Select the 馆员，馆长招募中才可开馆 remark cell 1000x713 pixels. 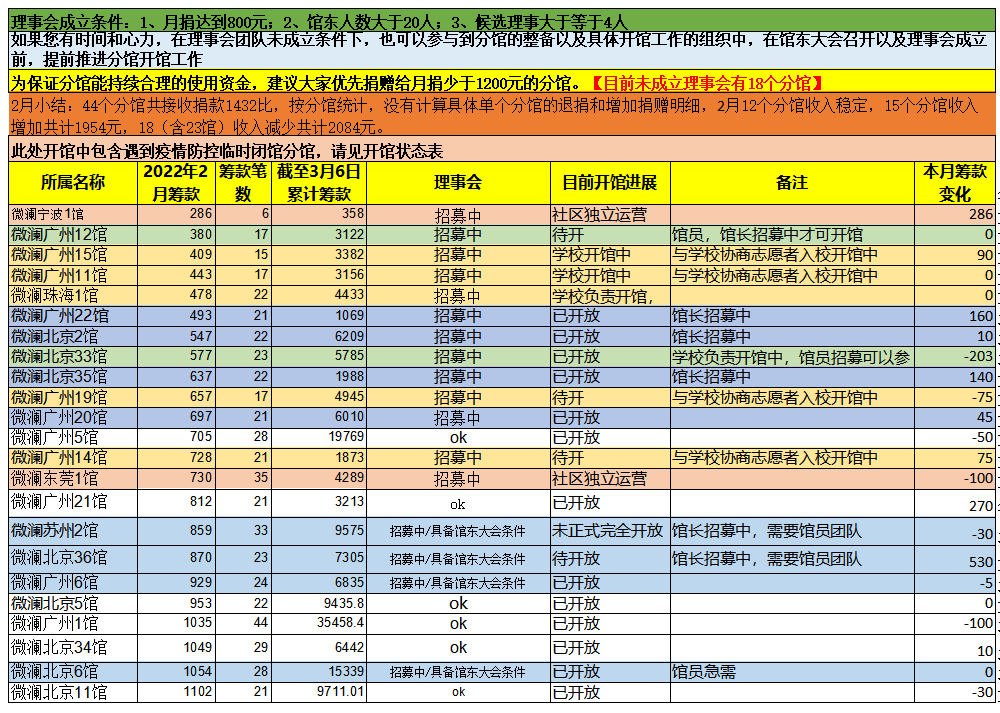point(791,235)
